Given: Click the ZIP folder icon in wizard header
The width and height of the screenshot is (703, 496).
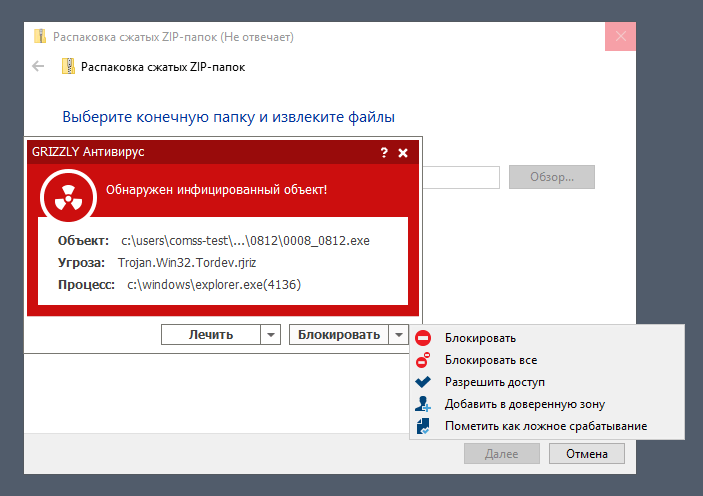Looking at the screenshot, I should point(68,66).
